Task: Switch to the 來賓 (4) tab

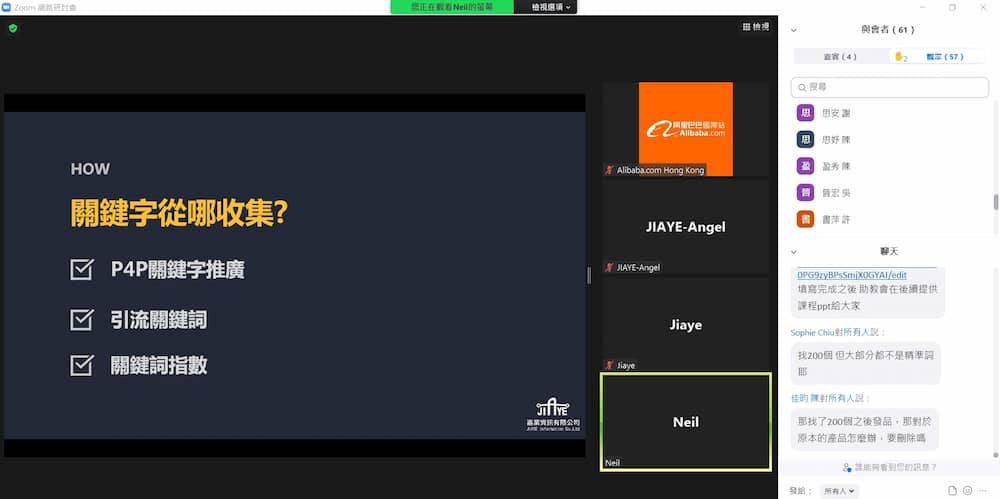Action: (x=840, y=57)
